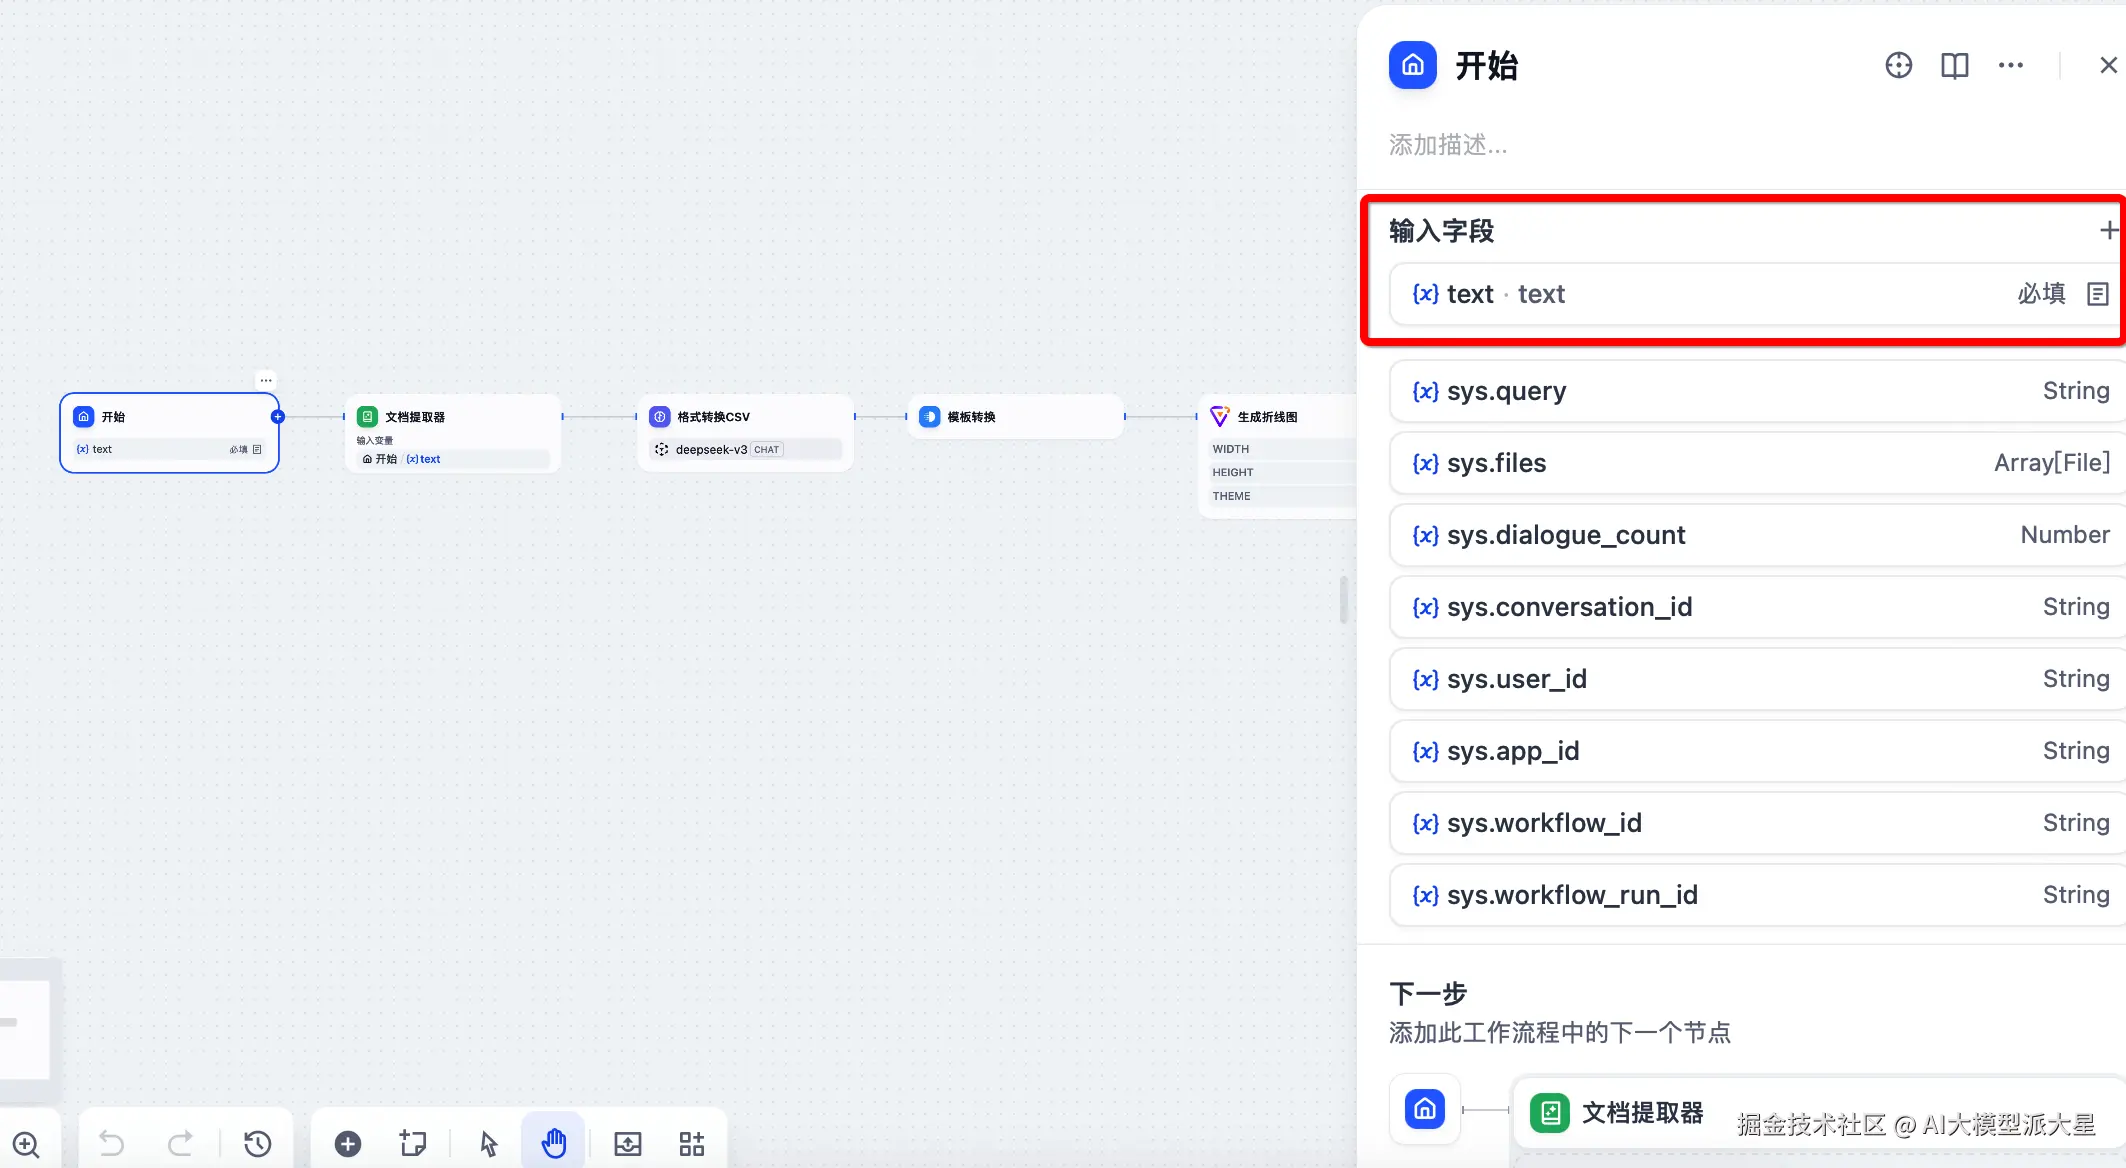The height and width of the screenshot is (1168, 2126).
Task: Open the 文档提取器 next step item
Action: pyautogui.click(x=1642, y=1112)
